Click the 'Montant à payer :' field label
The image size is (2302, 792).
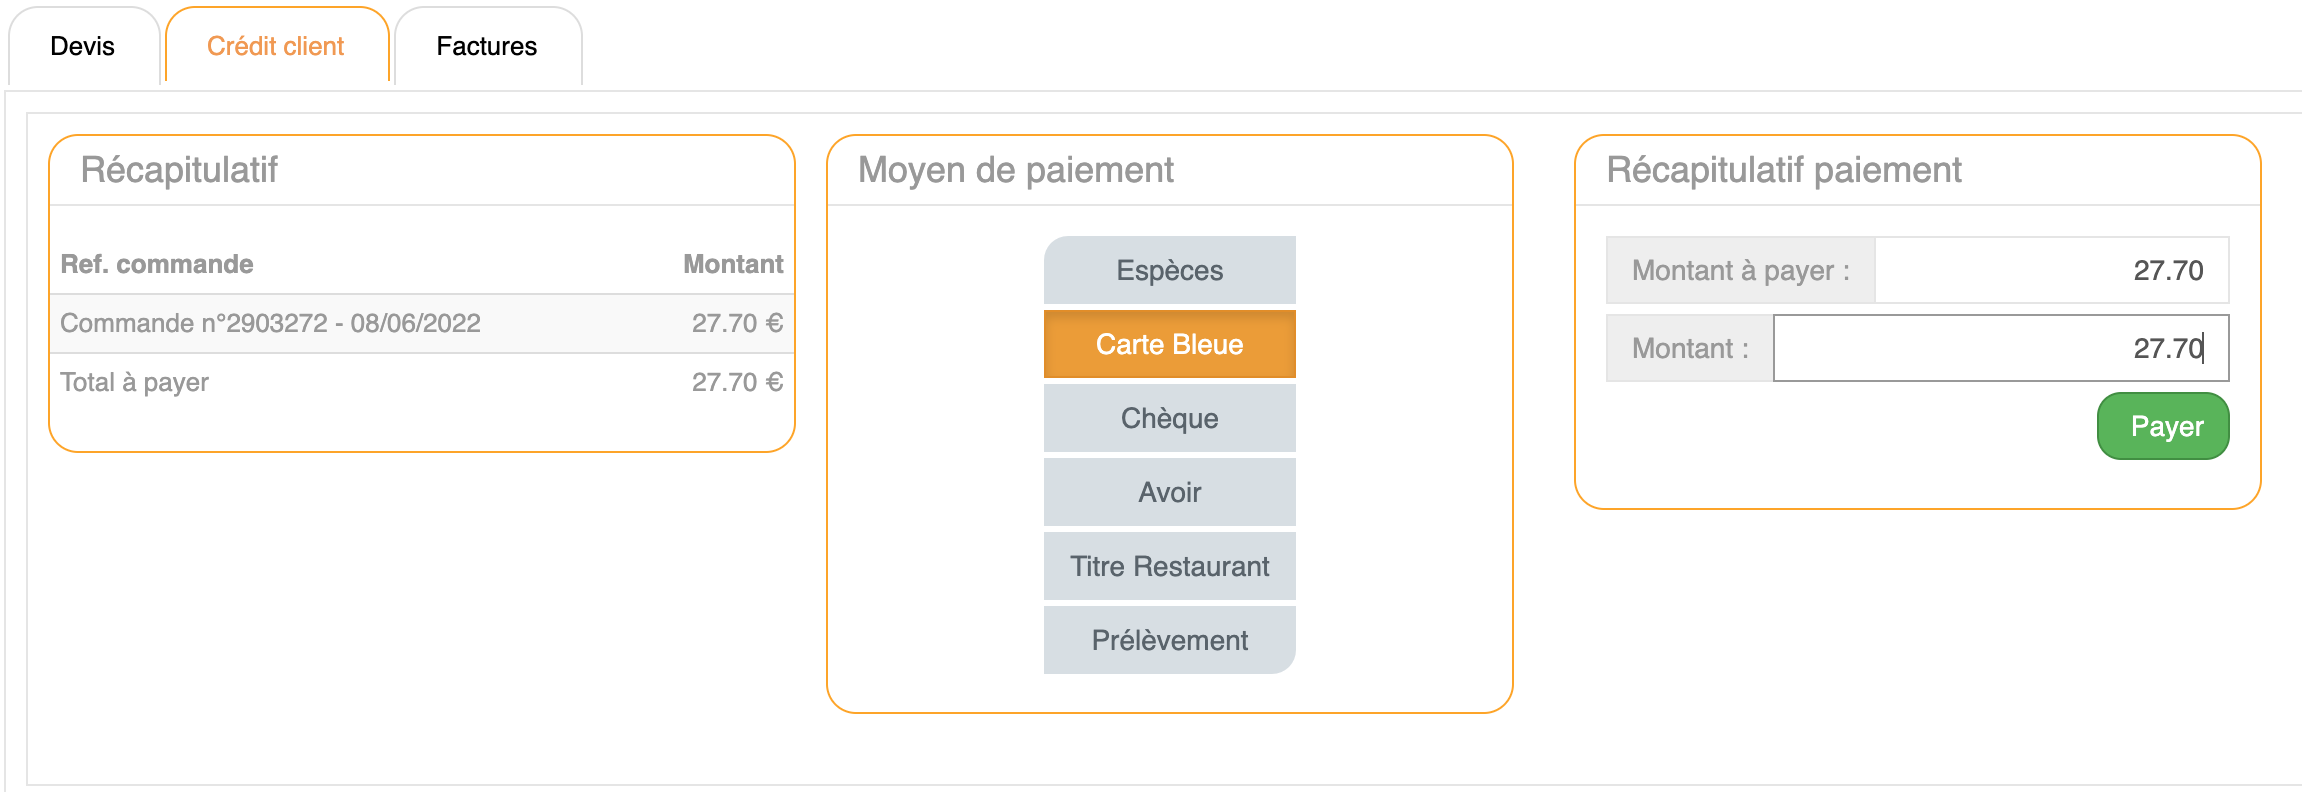[1740, 271]
